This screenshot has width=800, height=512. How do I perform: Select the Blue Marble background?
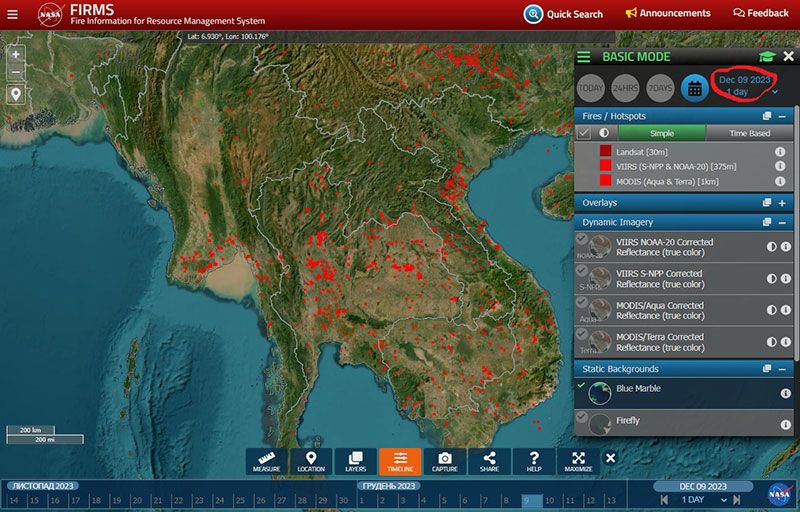pyautogui.click(x=684, y=393)
